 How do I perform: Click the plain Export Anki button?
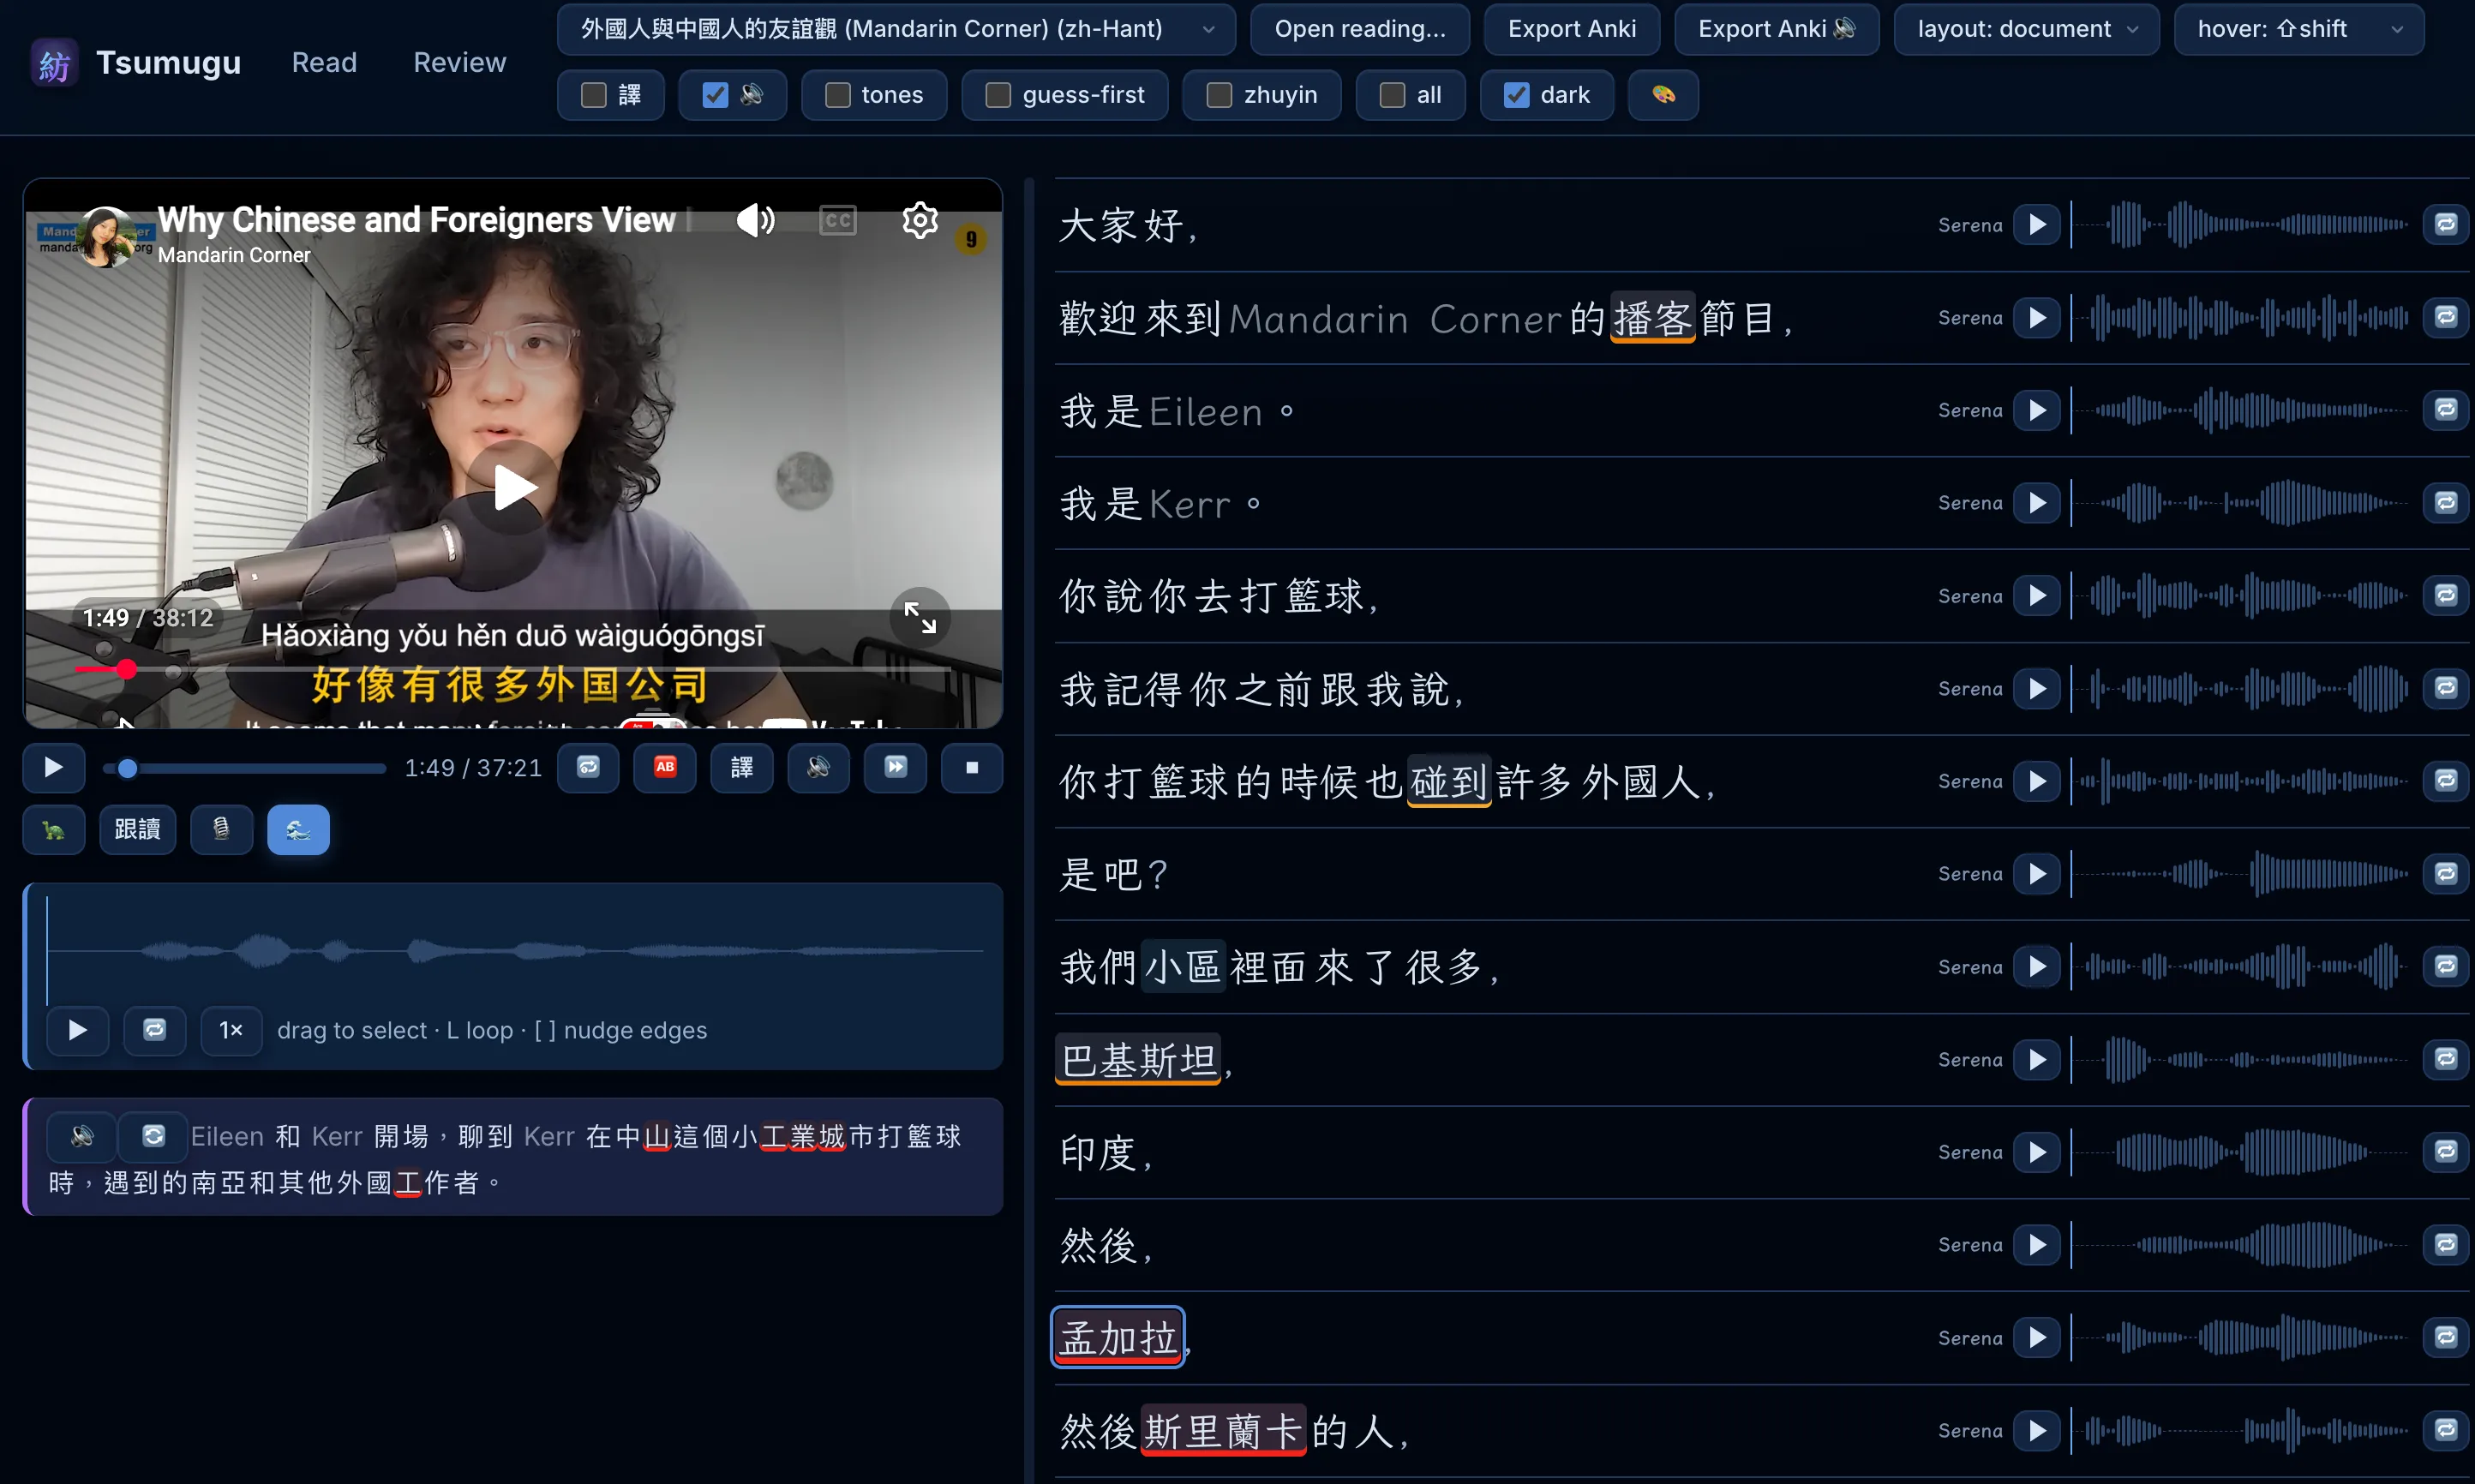point(1571,29)
